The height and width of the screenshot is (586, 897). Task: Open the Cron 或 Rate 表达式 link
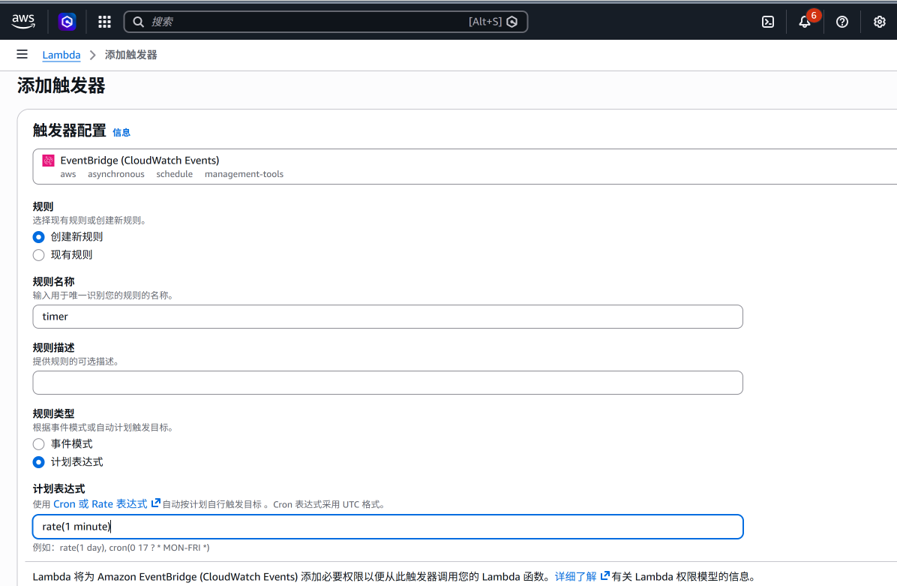[100, 504]
